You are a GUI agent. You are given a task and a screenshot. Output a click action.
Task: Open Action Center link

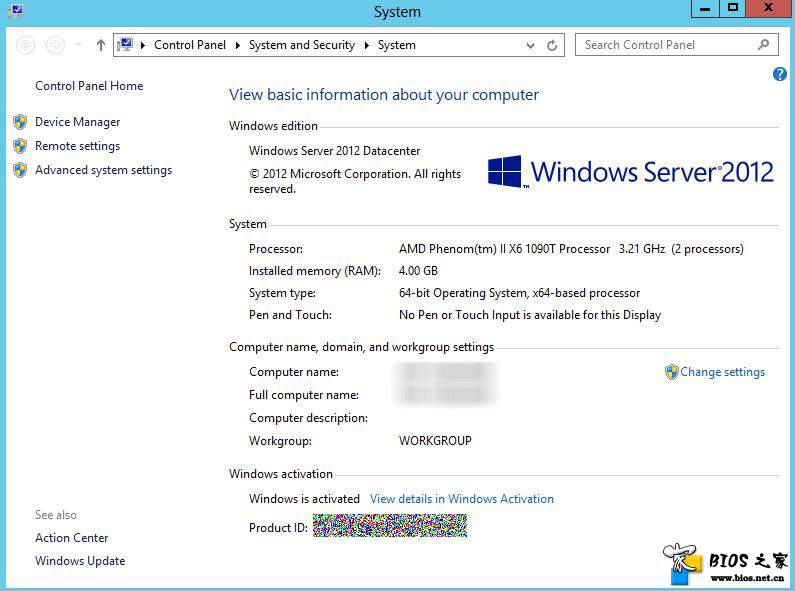point(71,538)
